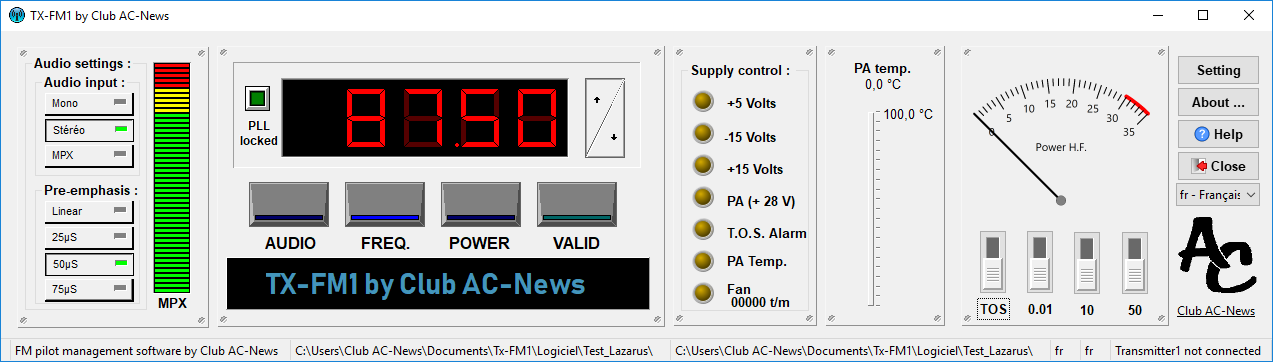Image resolution: width=1273 pixels, height=362 pixels.
Task: Choose 75µS pre-emphasis
Action: click(x=89, y=290)
